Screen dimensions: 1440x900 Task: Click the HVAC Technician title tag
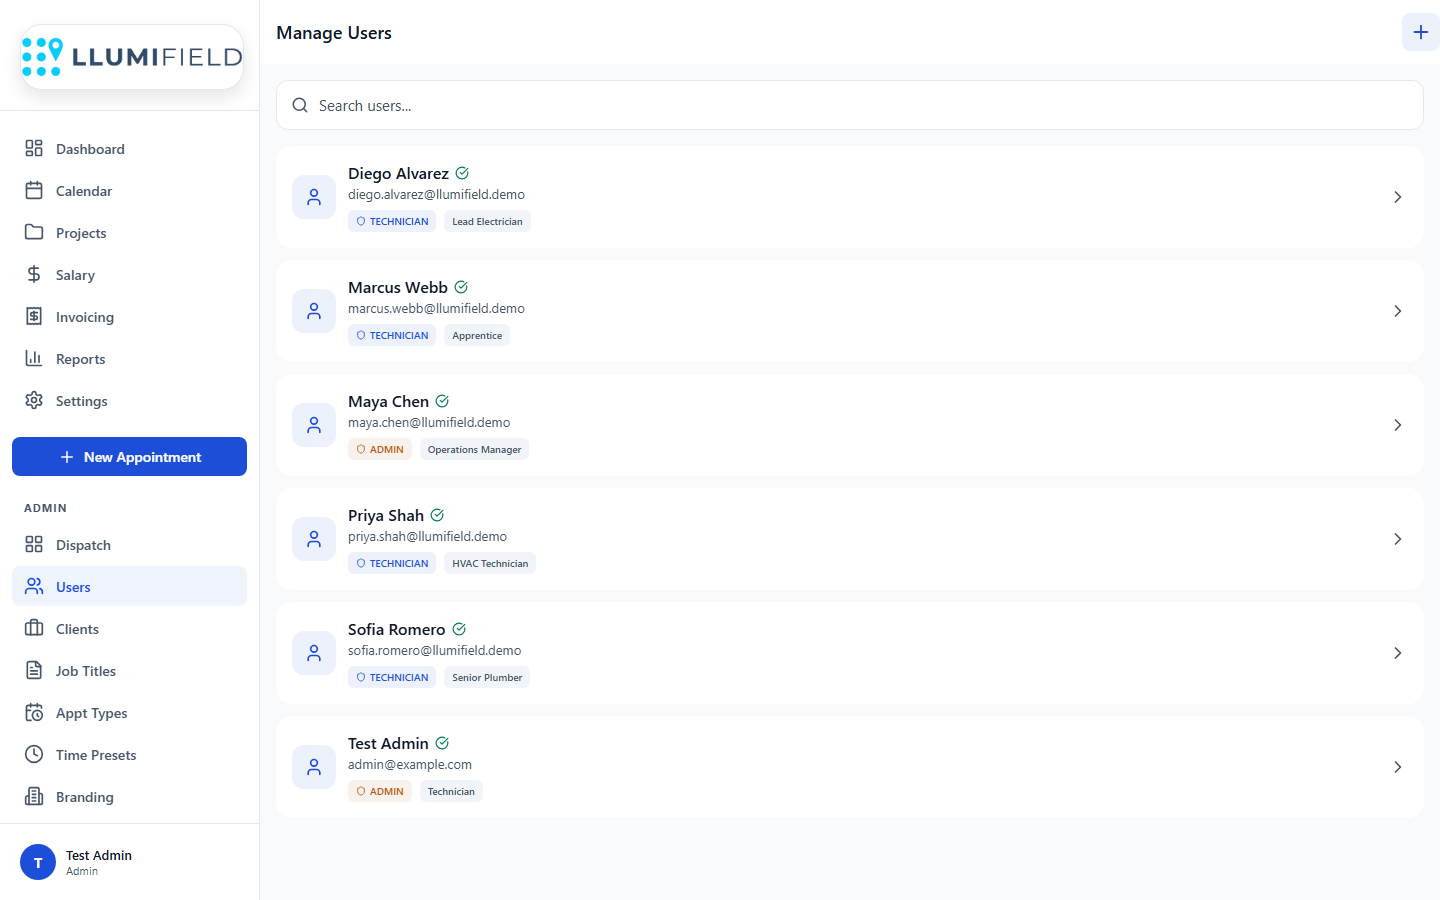click(x=490, y=564)
